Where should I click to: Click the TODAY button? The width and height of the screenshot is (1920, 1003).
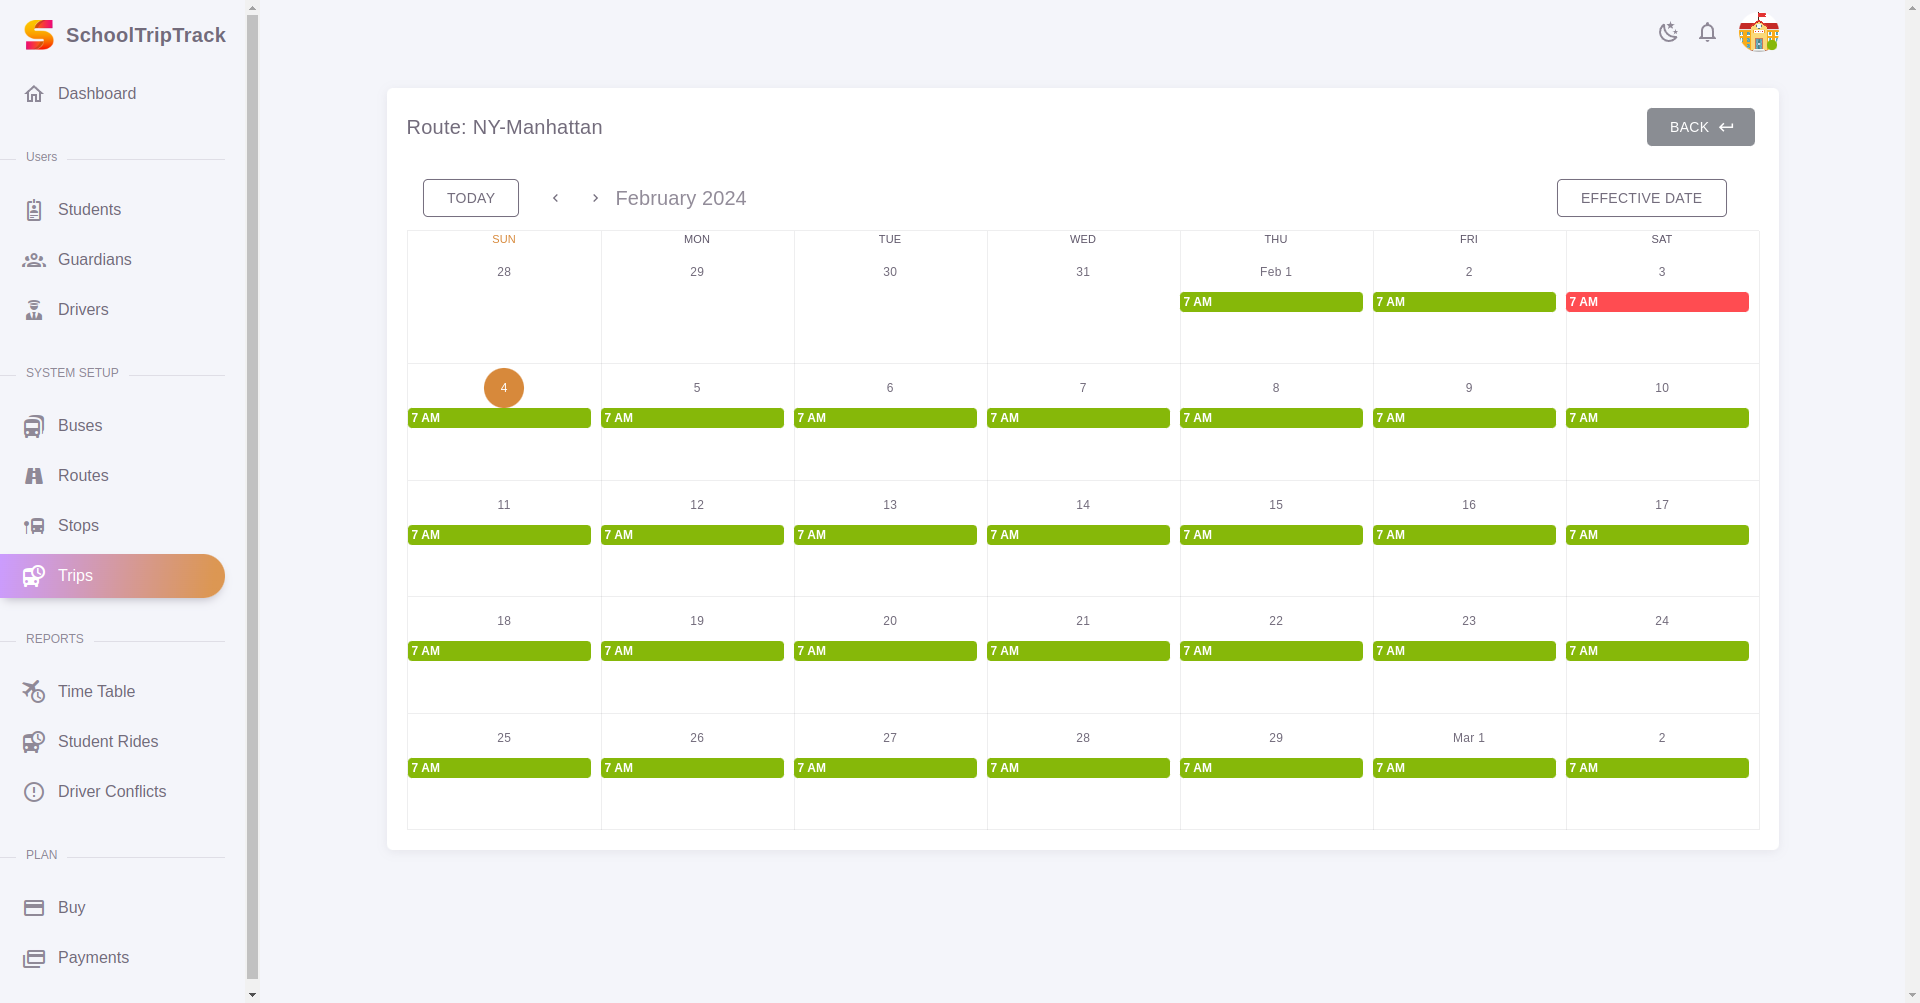(470, 197)
